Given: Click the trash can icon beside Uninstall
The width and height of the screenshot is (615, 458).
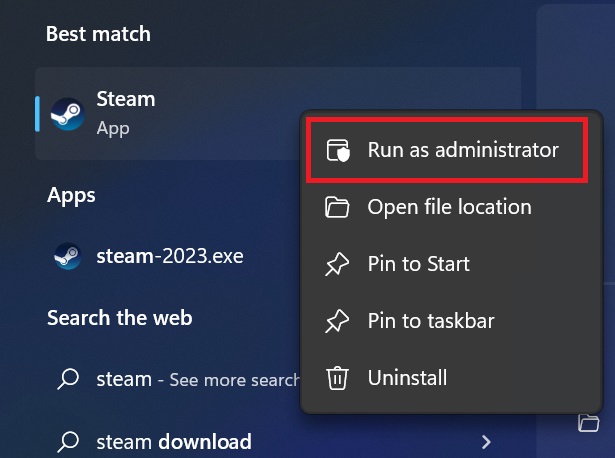Looking at the screenshot, I should pyautogui.click(x=337, y=378).
